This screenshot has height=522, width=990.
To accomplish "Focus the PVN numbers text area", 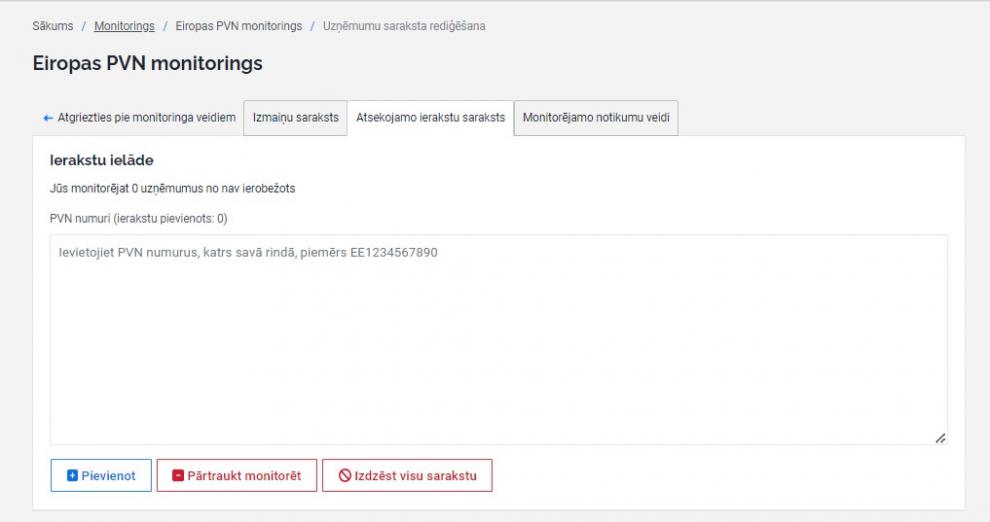I will tap(498, 340).
